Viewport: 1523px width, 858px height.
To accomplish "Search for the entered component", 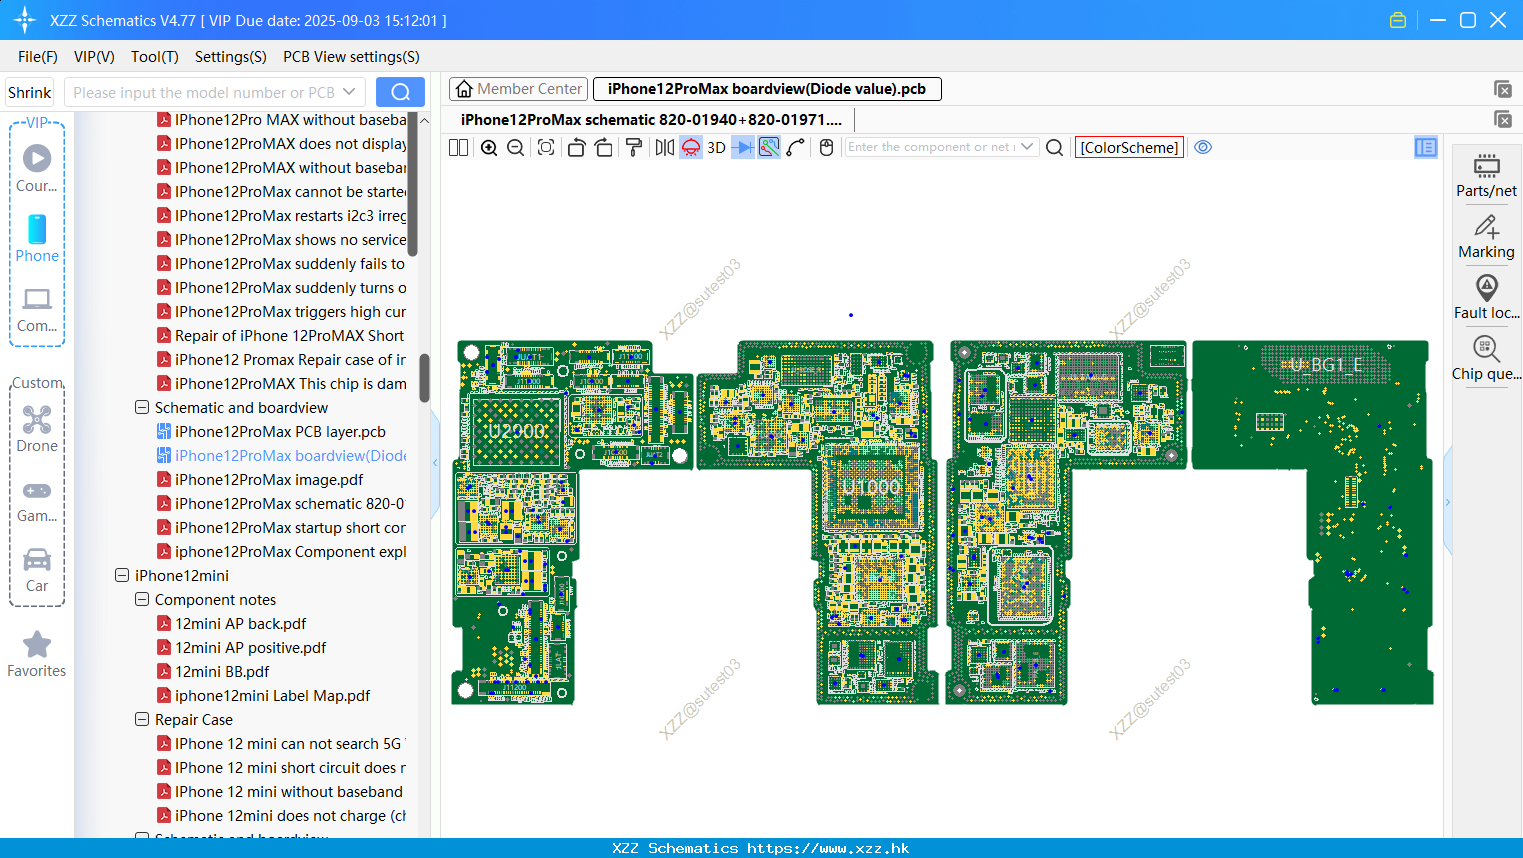I will [1054, 147].
